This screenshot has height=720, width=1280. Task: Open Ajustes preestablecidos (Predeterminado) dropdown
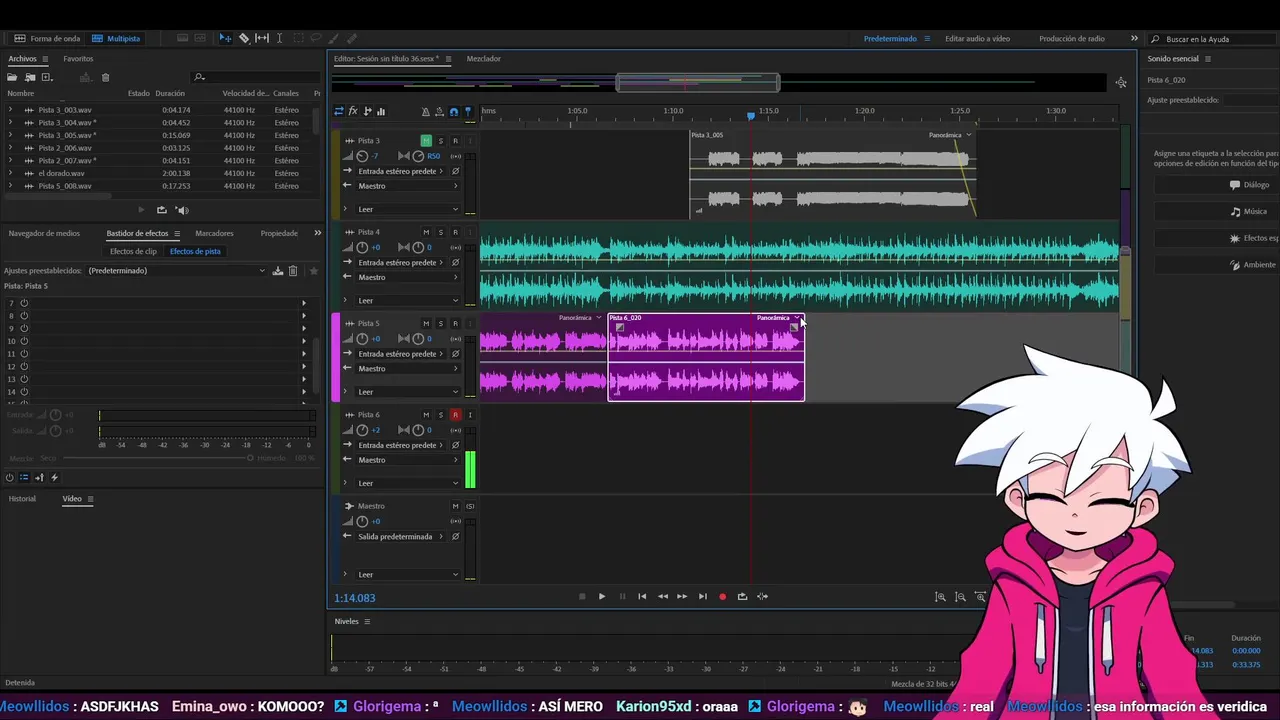pyautogui.click(x=176, y=271)
